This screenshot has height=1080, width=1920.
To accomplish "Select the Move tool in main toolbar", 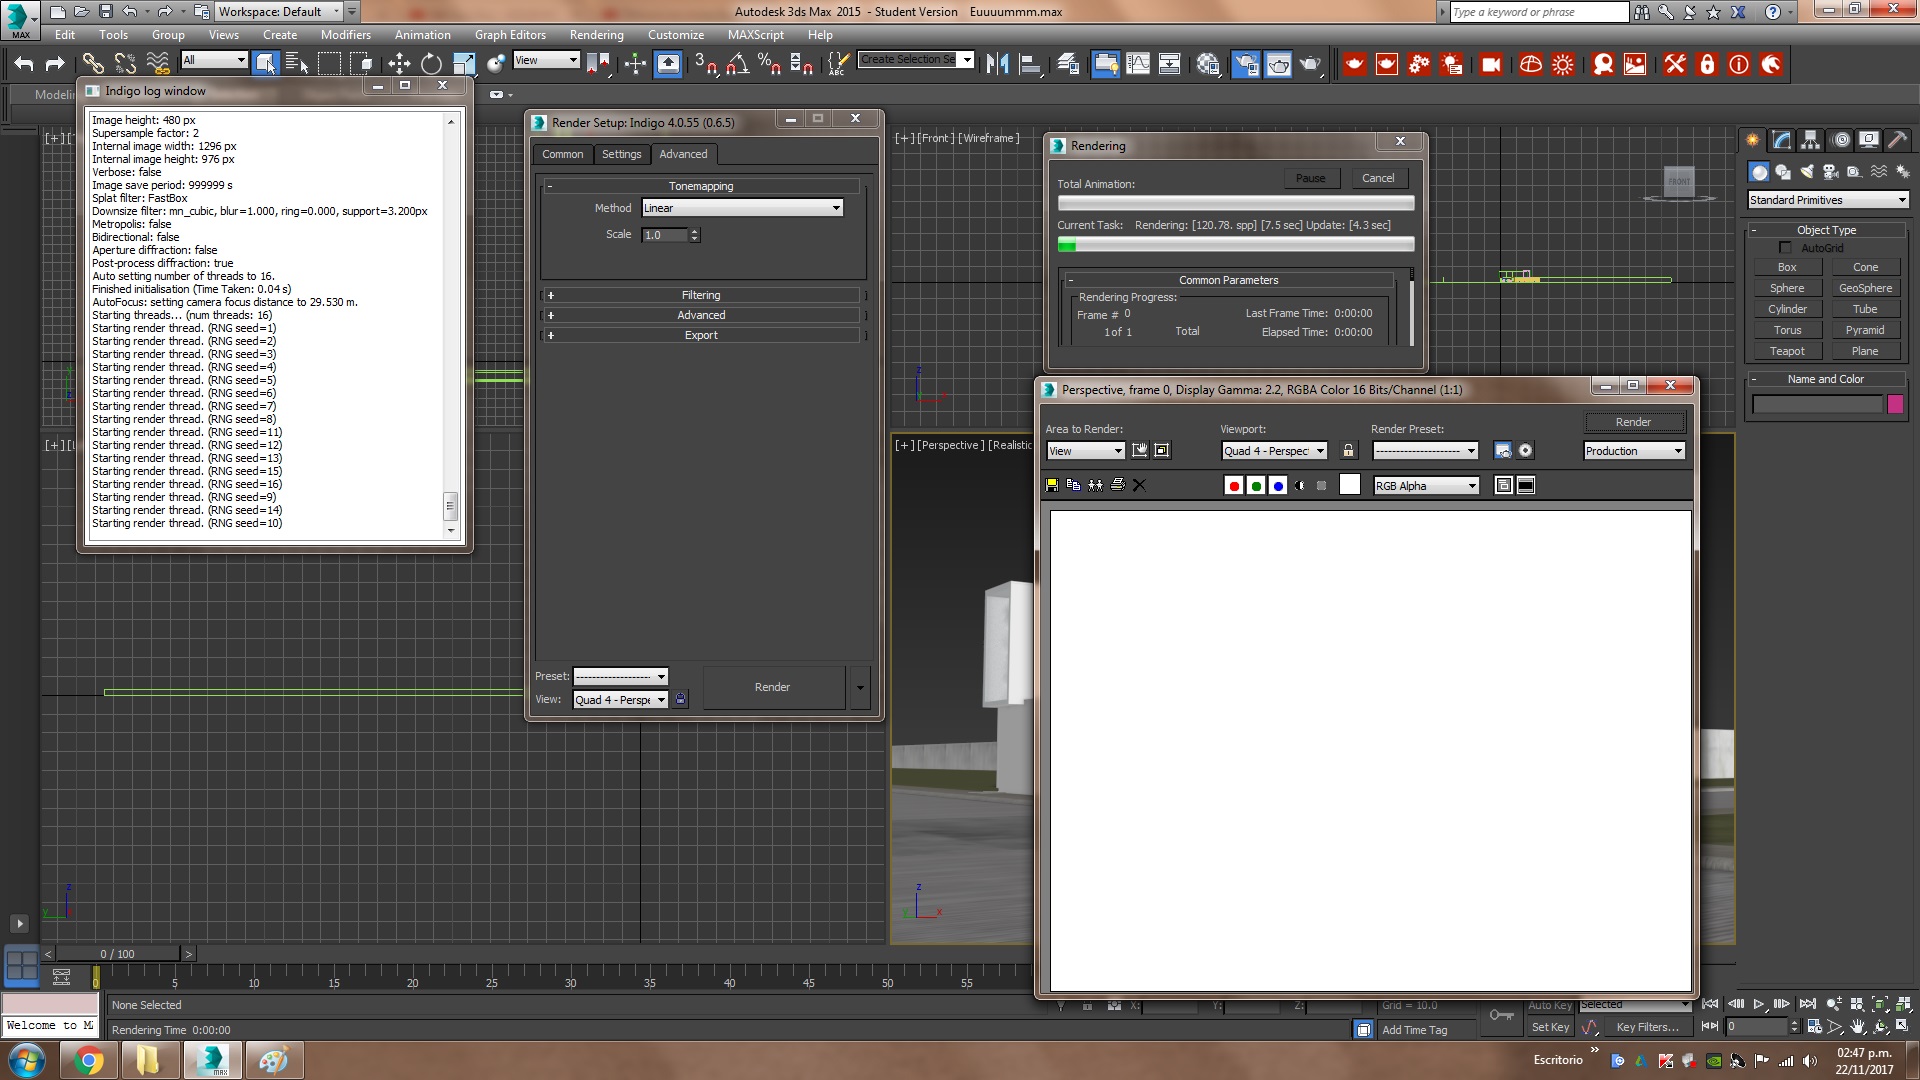I will (x=399, y=64).
